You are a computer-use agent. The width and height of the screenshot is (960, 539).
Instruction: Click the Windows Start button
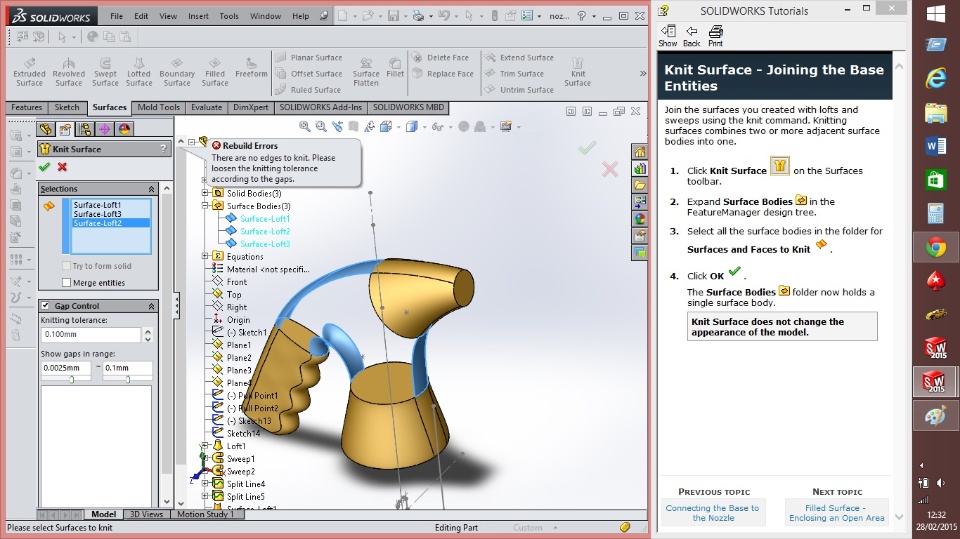936,13
